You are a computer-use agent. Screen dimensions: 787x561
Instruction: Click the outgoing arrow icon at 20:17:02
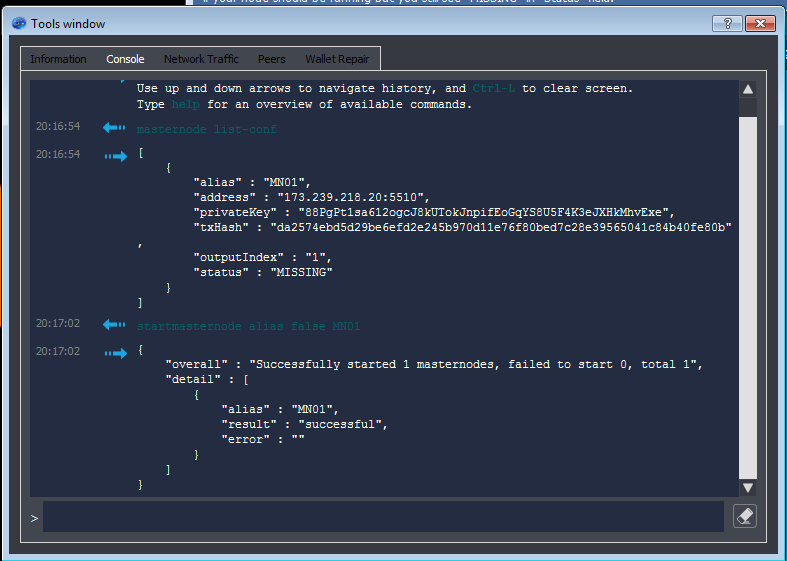click(116, 353)
